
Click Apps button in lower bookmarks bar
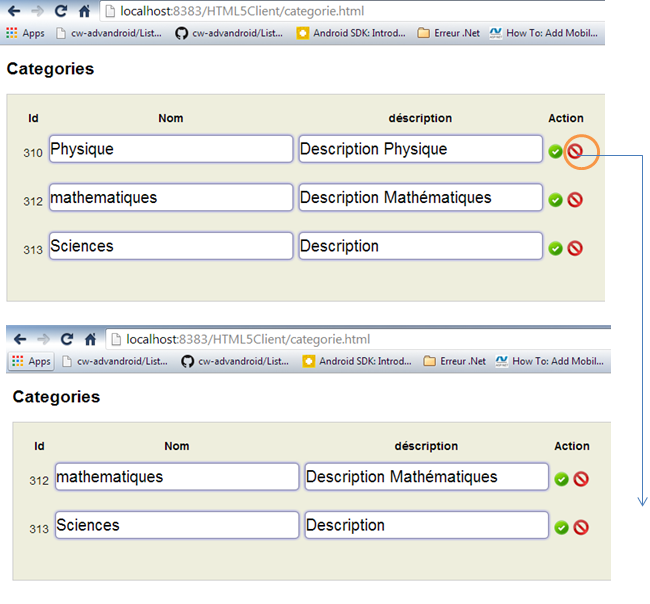(x=31, y=361)
